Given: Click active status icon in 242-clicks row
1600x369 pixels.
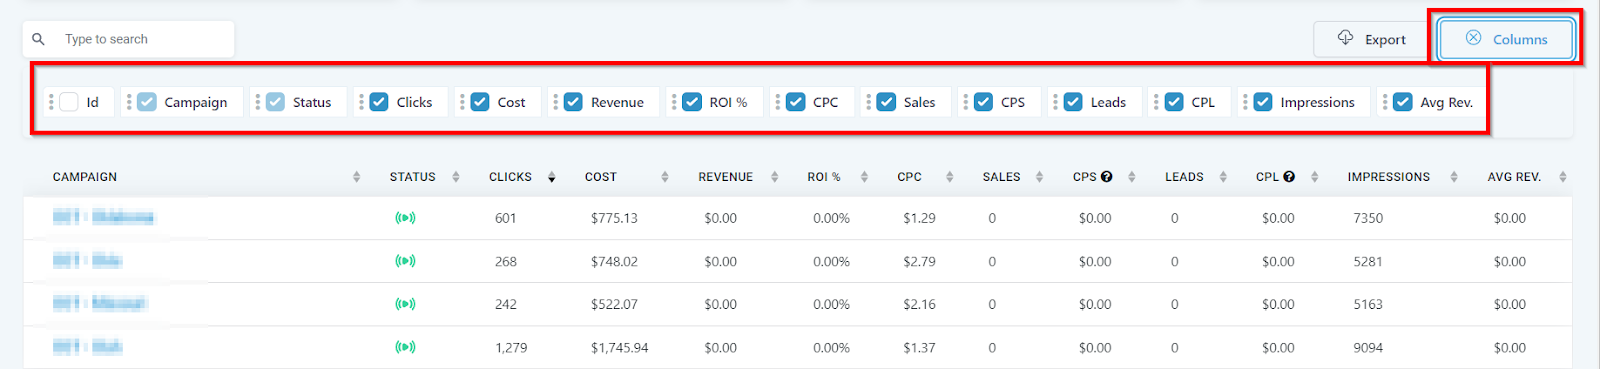Looking at the screenshot, I should click(405, 304).
